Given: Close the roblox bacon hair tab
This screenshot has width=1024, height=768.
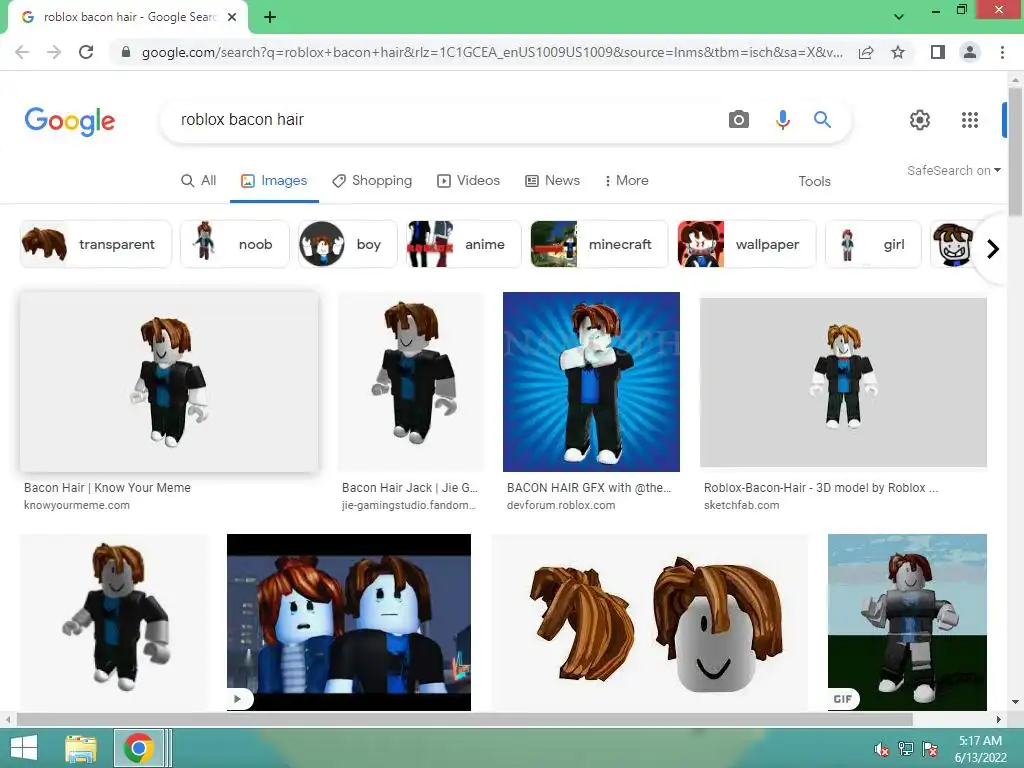Looking at the screenshot, I should (232, 17).
